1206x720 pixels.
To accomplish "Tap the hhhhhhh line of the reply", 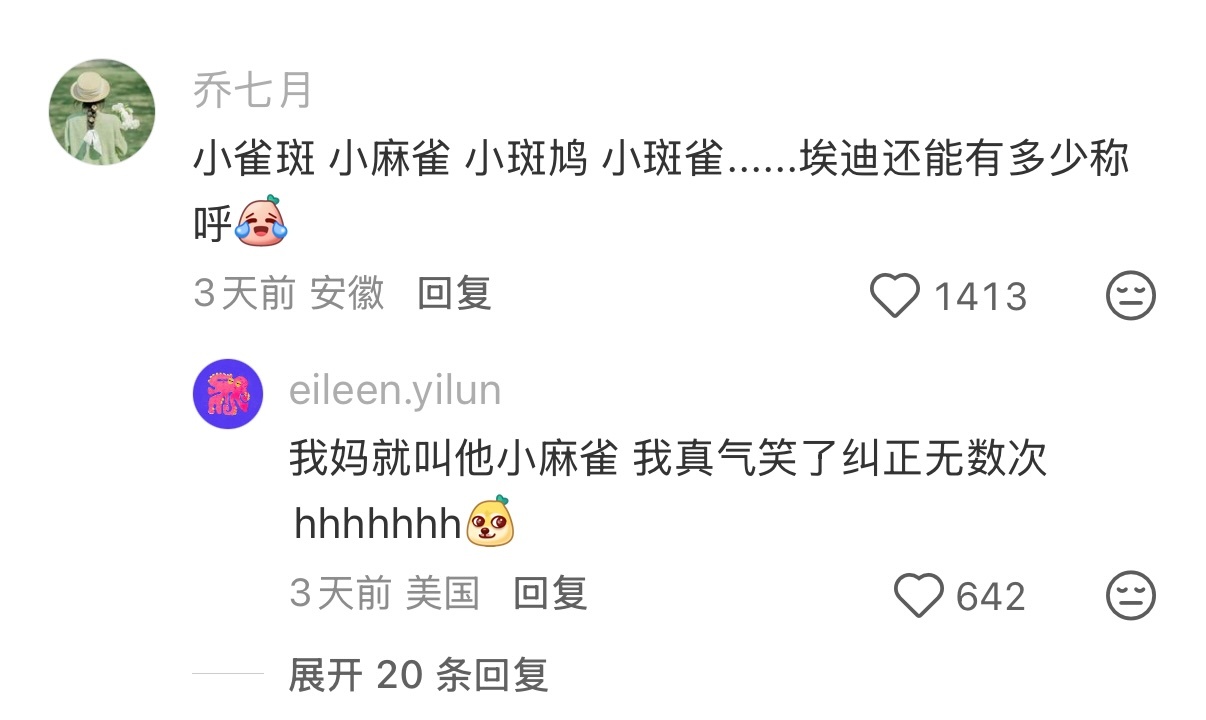I will [x=405, y=523].
